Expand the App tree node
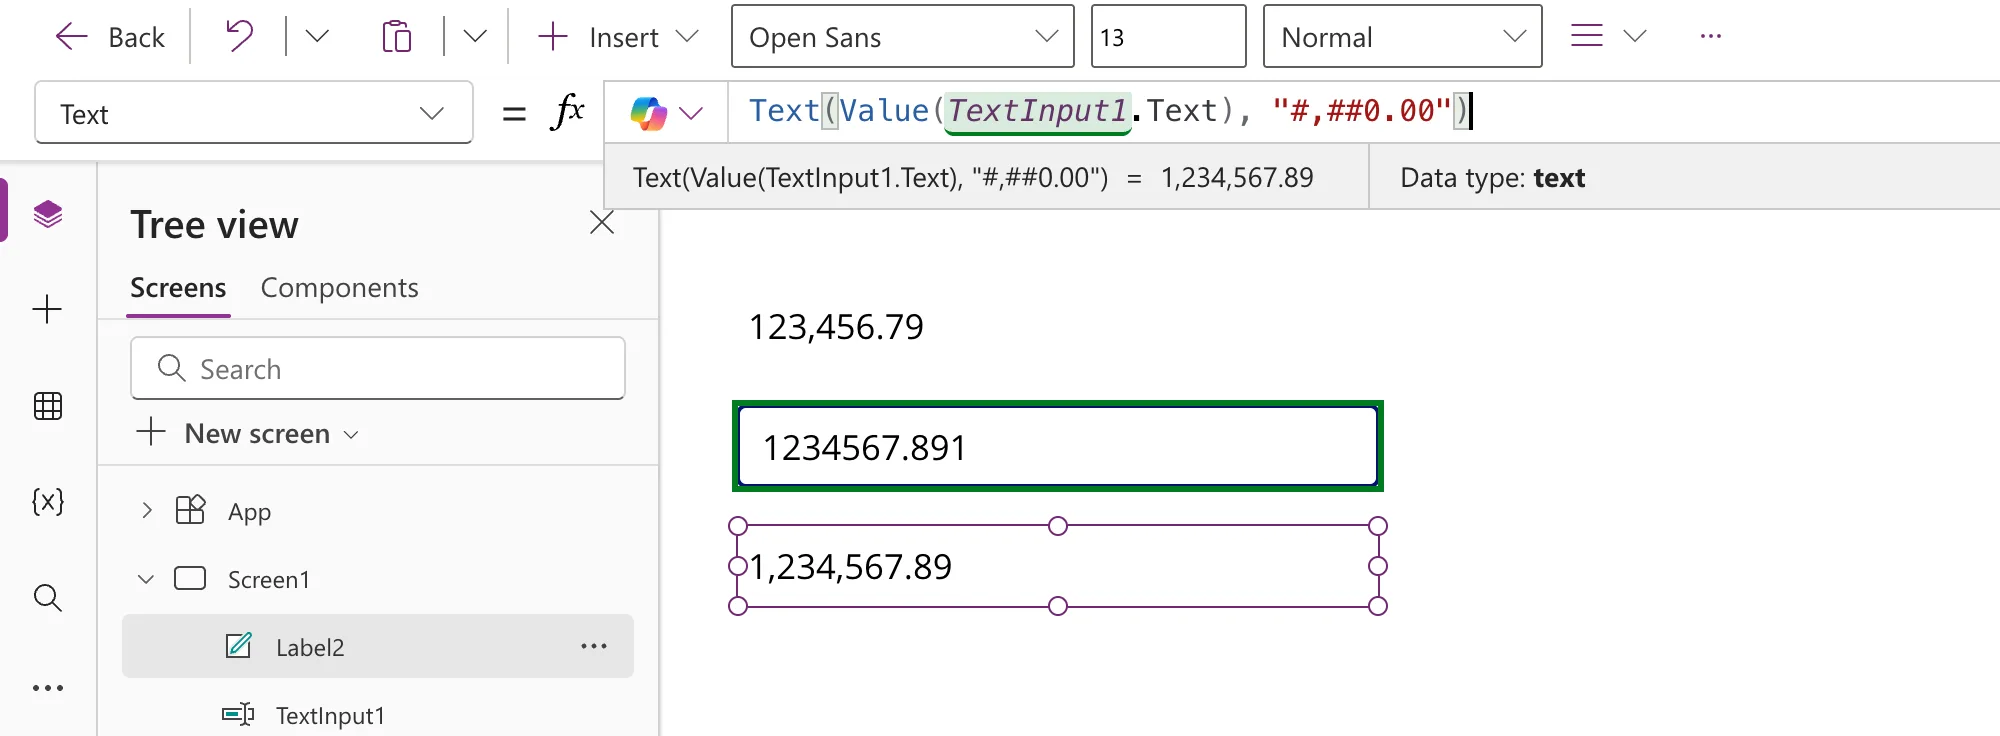The height and width of the screenshot is (736, 2000). 147,511
